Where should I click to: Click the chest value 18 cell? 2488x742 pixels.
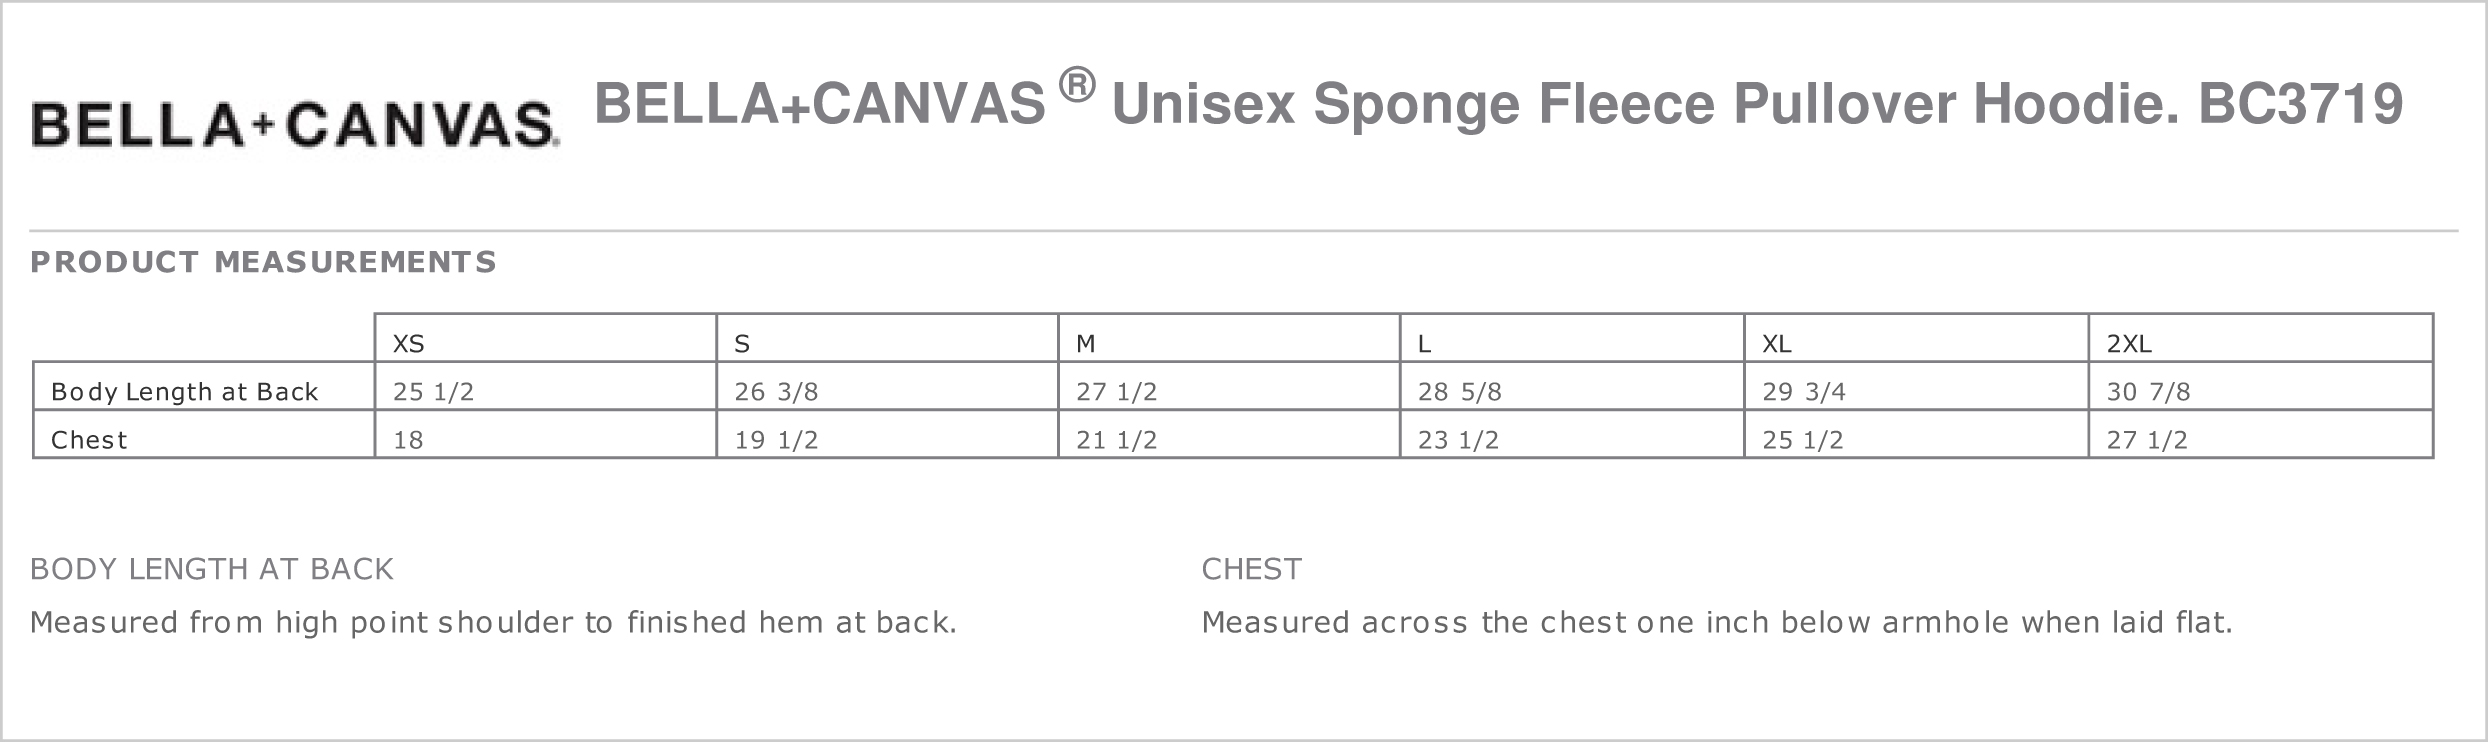pyautogui.click(x=545, y=434)
